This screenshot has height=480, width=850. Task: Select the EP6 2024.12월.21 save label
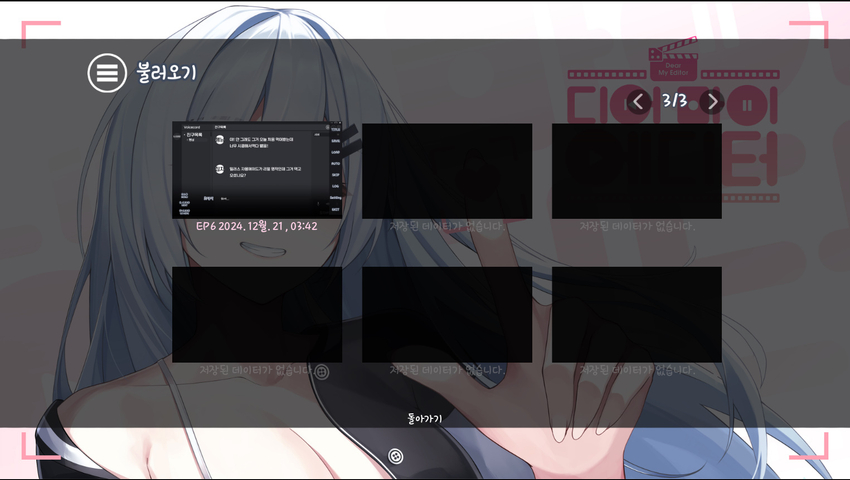257,226
